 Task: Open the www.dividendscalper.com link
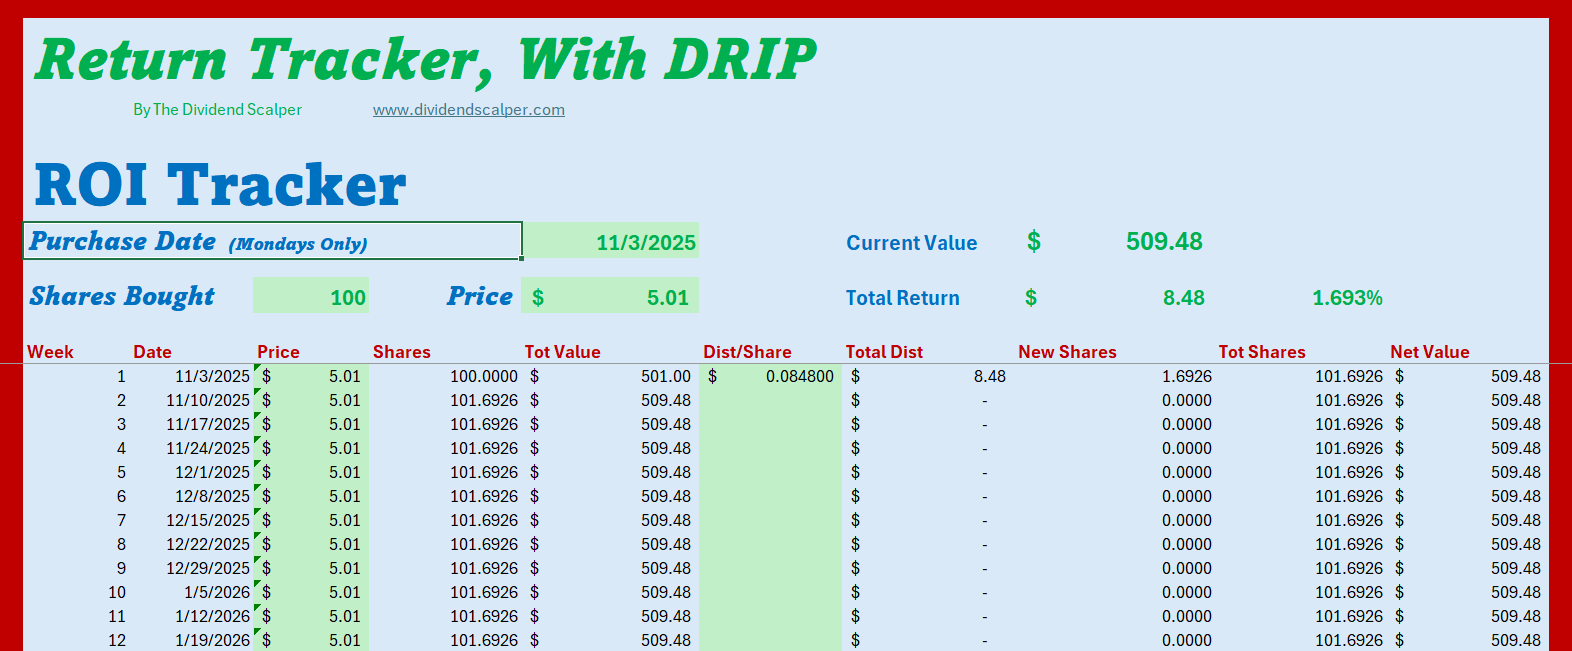(x=469, y=110)
